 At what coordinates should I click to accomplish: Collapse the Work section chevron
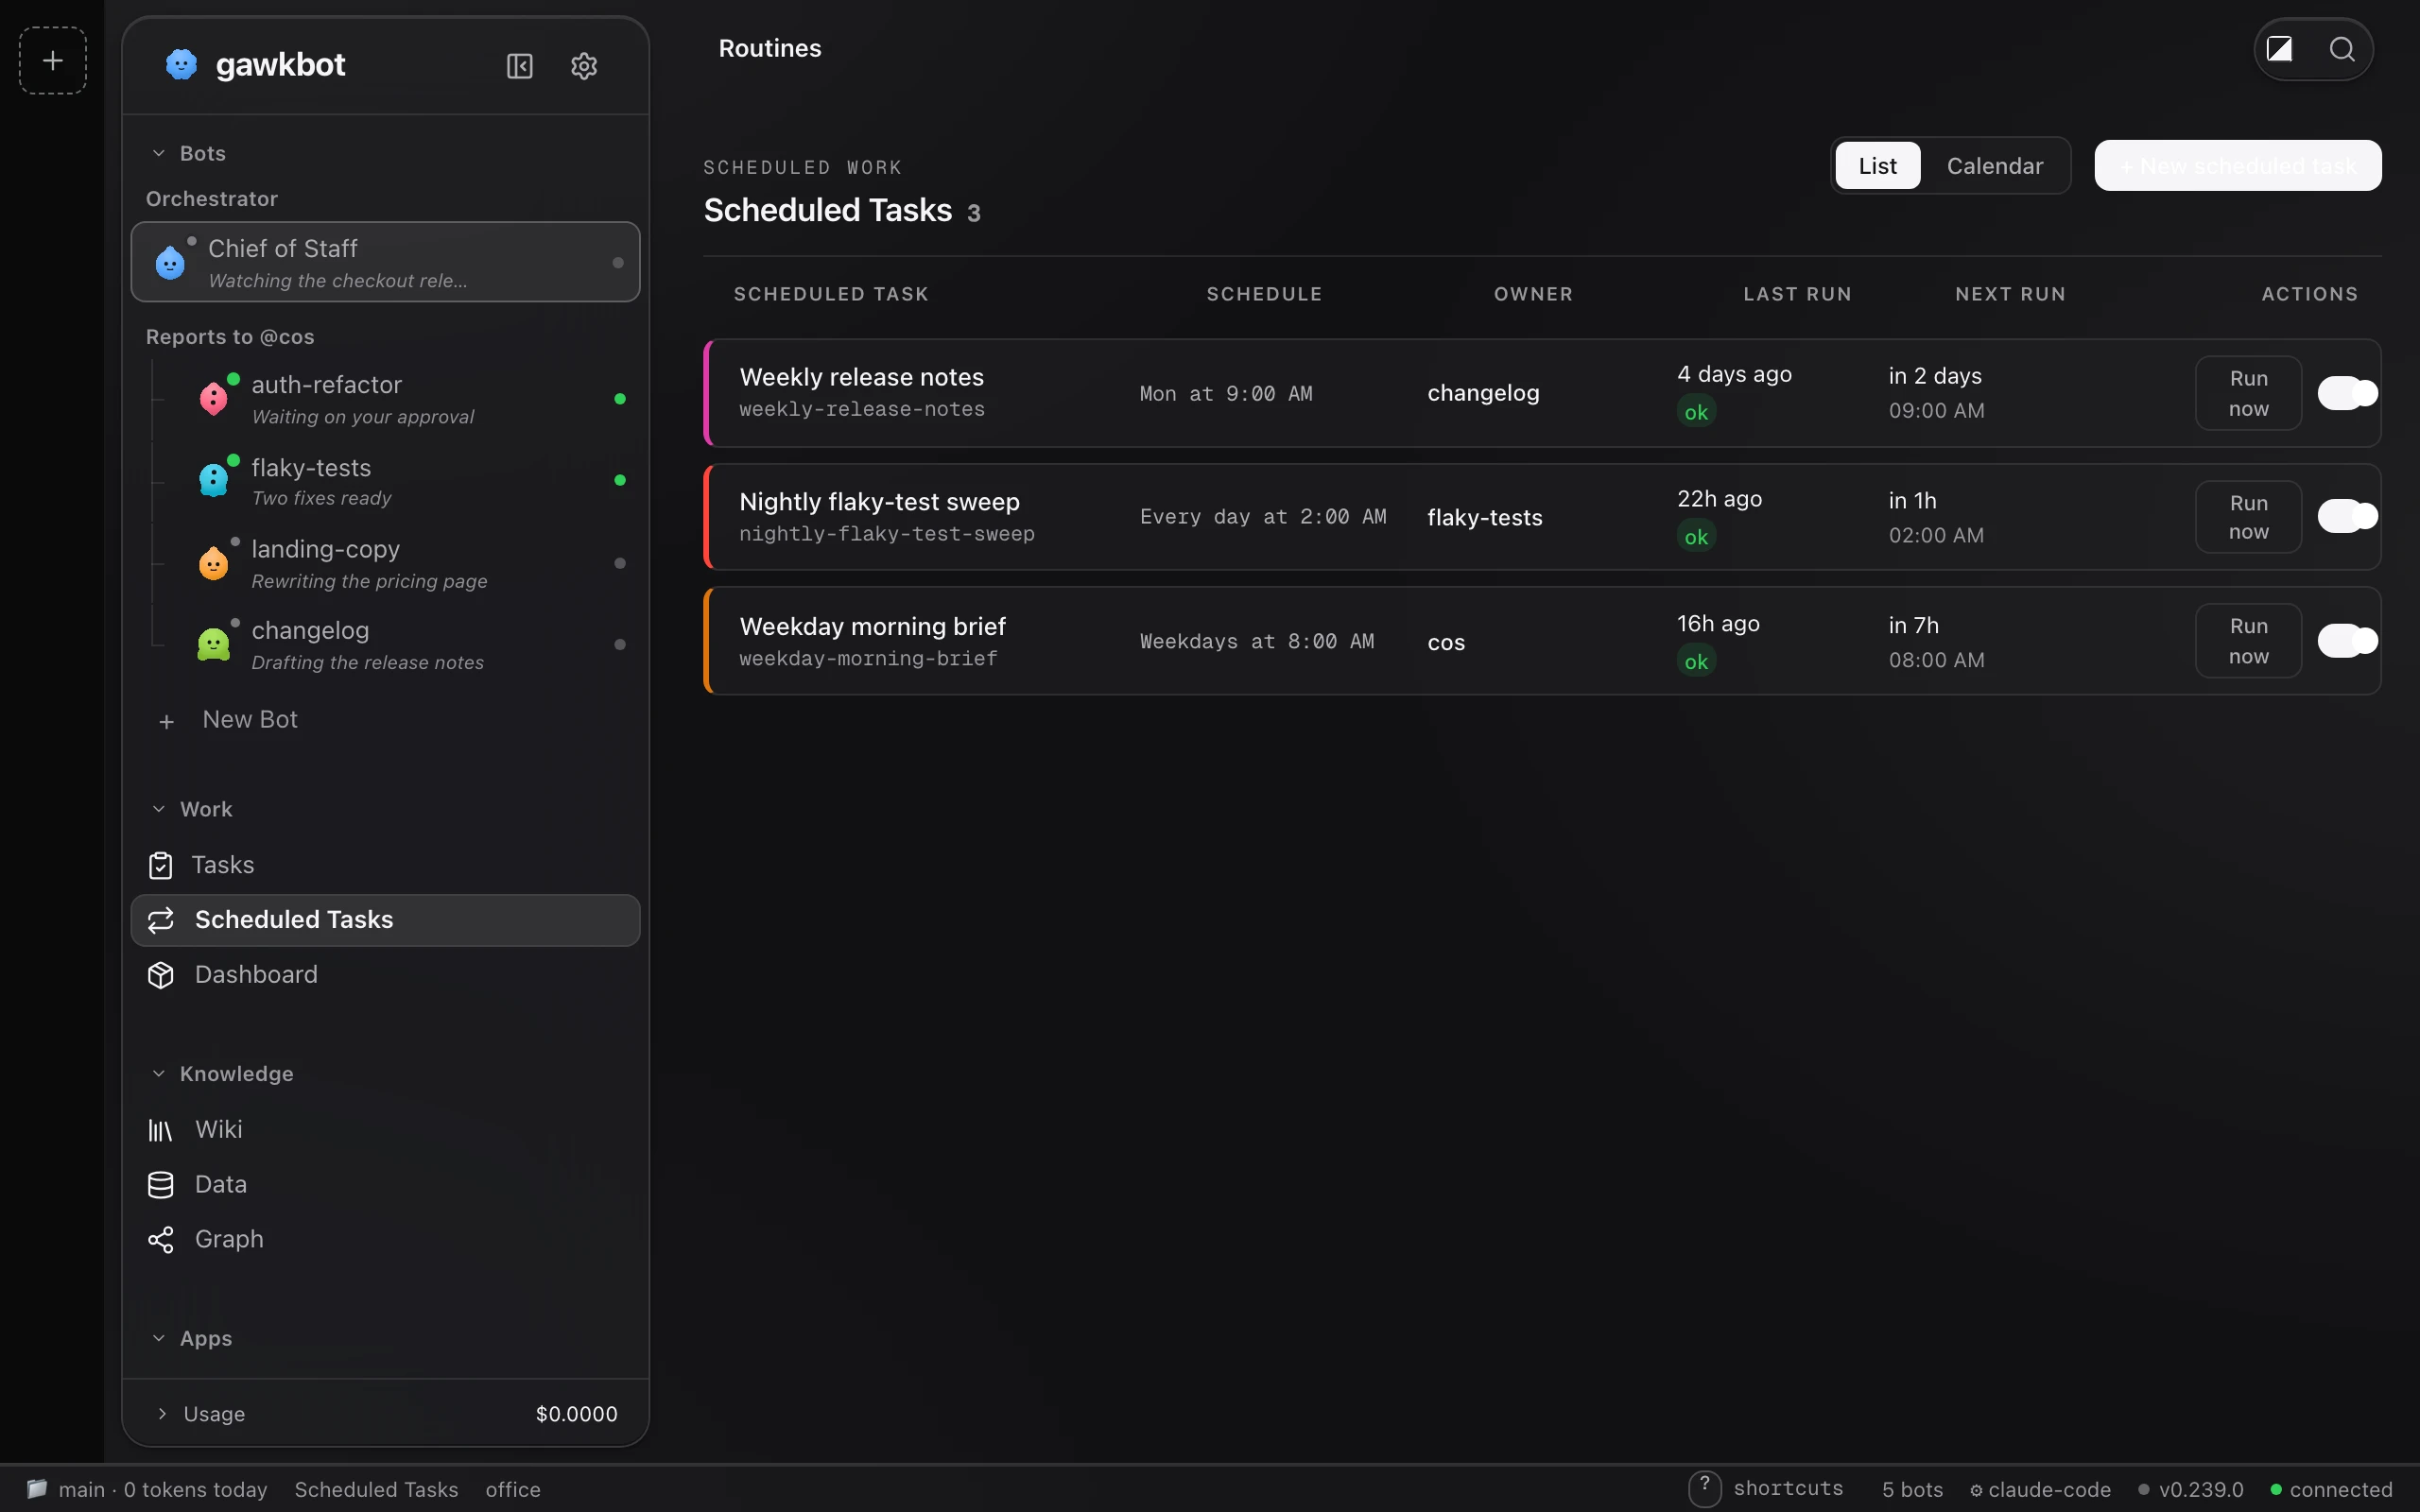[x=158, y=809]
